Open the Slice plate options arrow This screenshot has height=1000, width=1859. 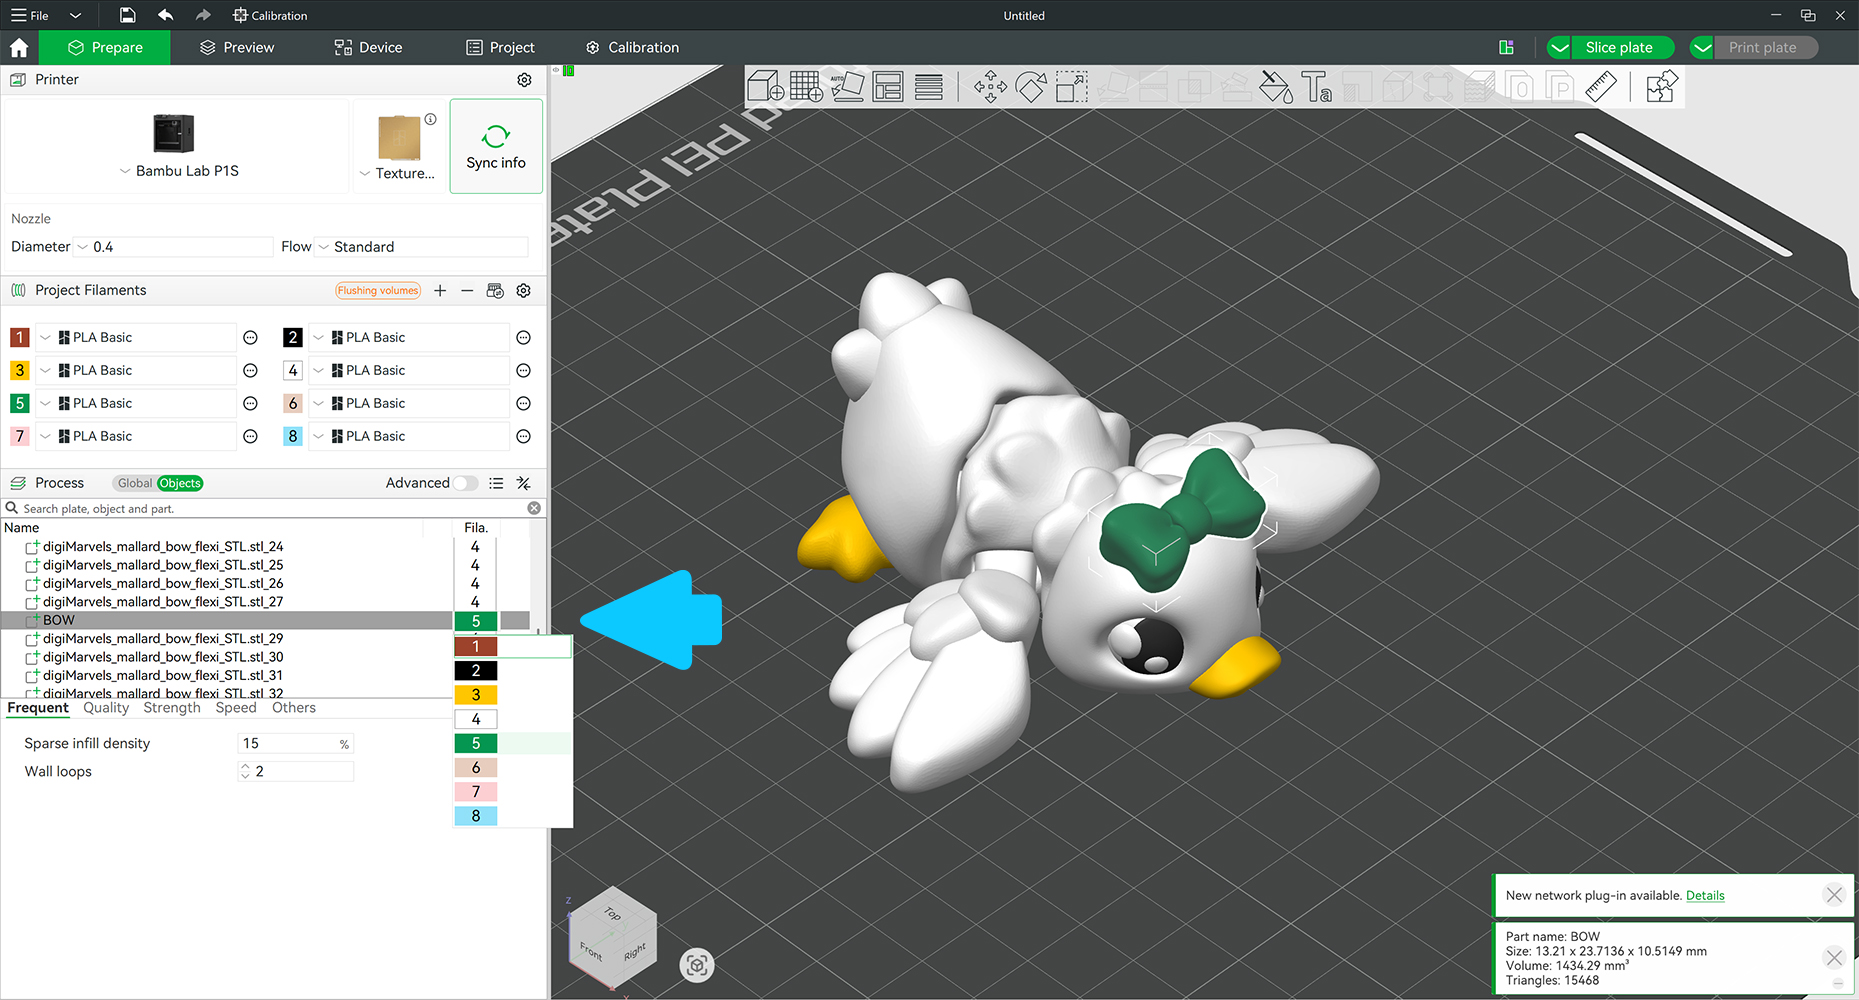(x=1559, y=47)
